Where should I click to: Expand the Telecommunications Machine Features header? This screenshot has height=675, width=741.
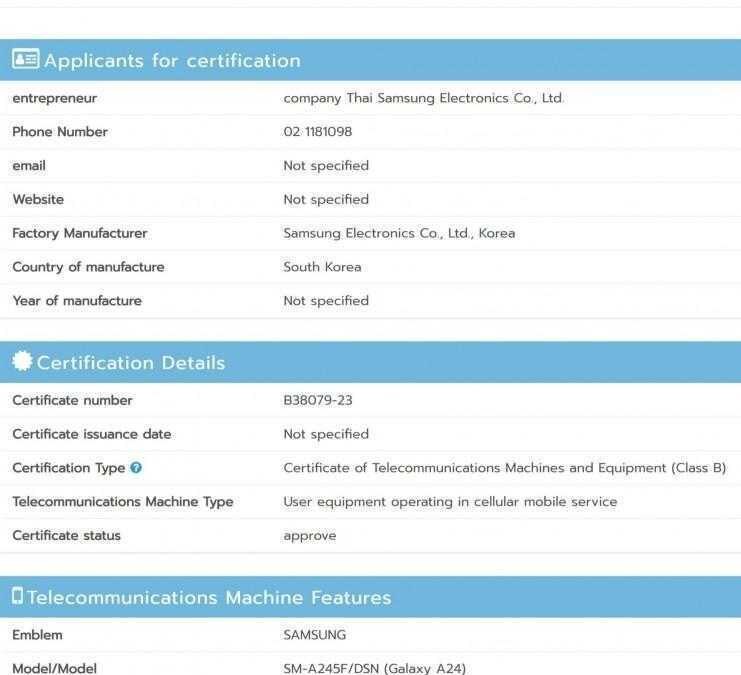click(x=209, y=598)
